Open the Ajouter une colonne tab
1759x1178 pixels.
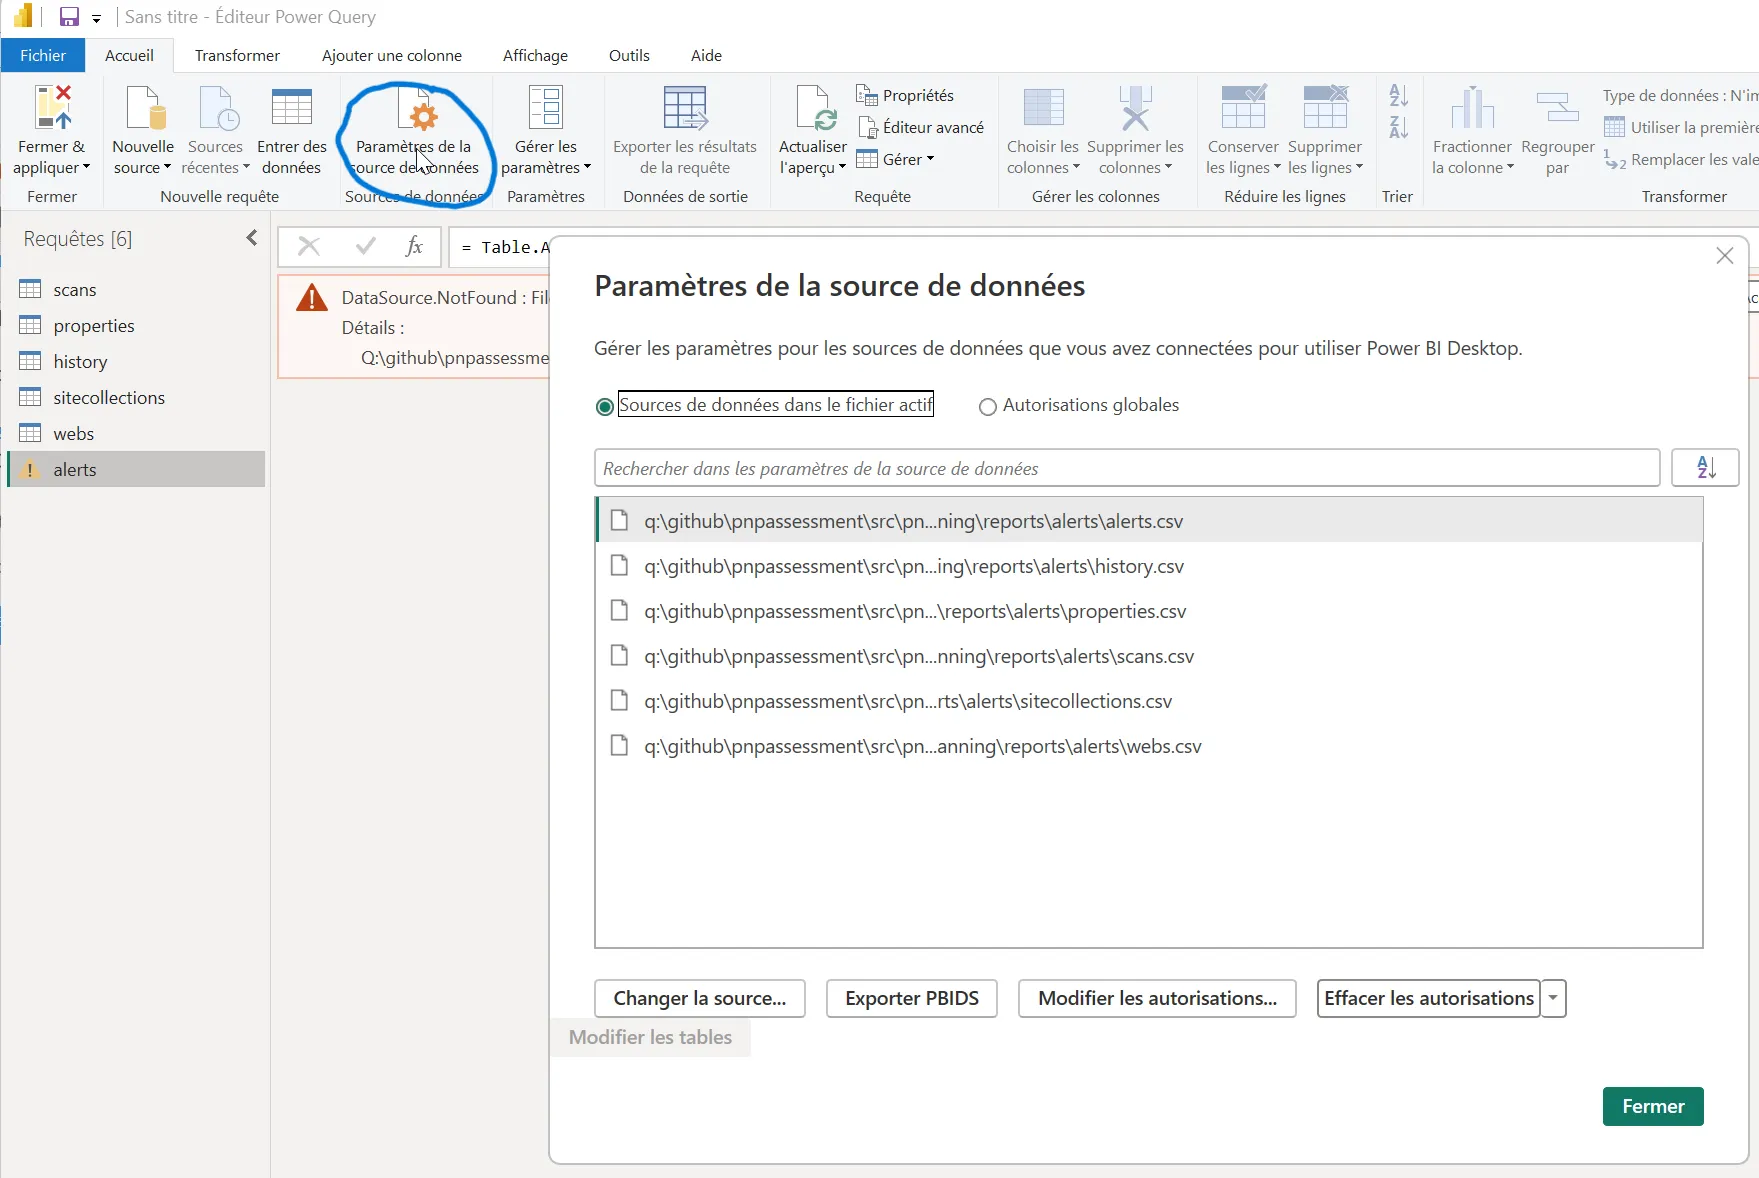[391, 55]
